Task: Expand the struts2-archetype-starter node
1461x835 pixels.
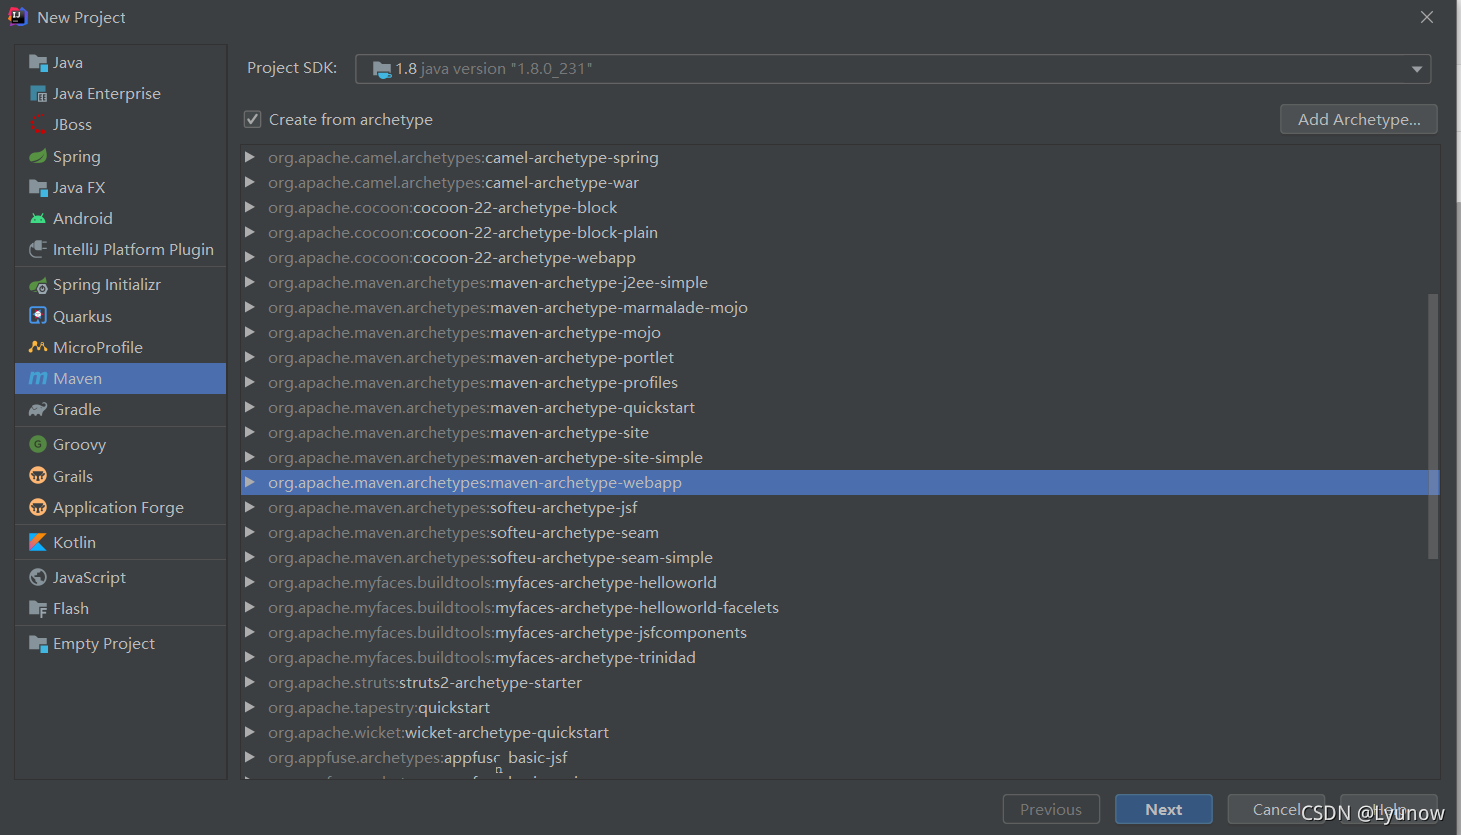Action: [250, 683]
